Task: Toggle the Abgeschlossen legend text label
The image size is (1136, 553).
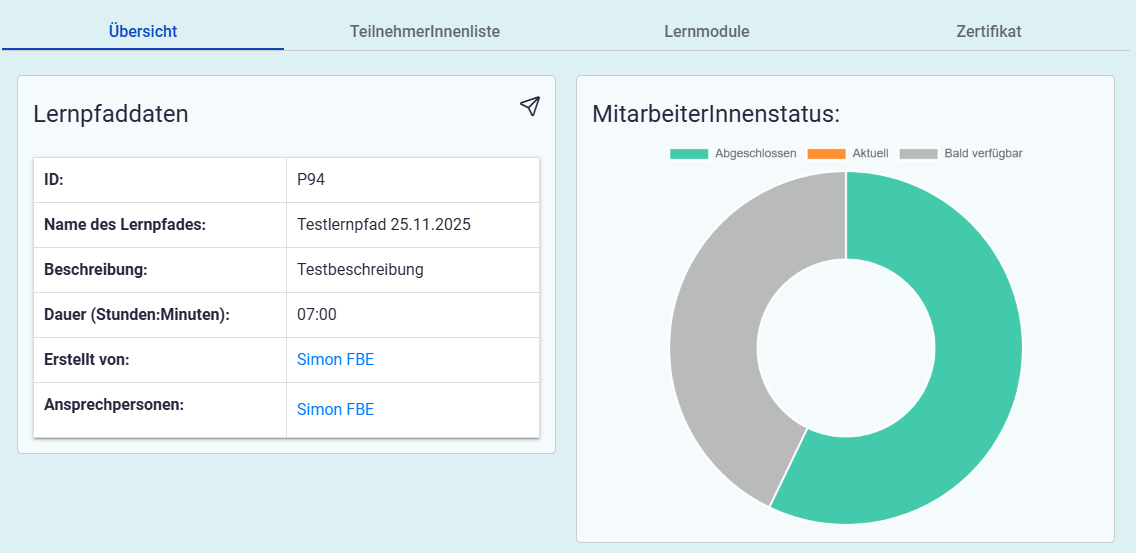Action: pyautogui.click(x=755, y=154)
